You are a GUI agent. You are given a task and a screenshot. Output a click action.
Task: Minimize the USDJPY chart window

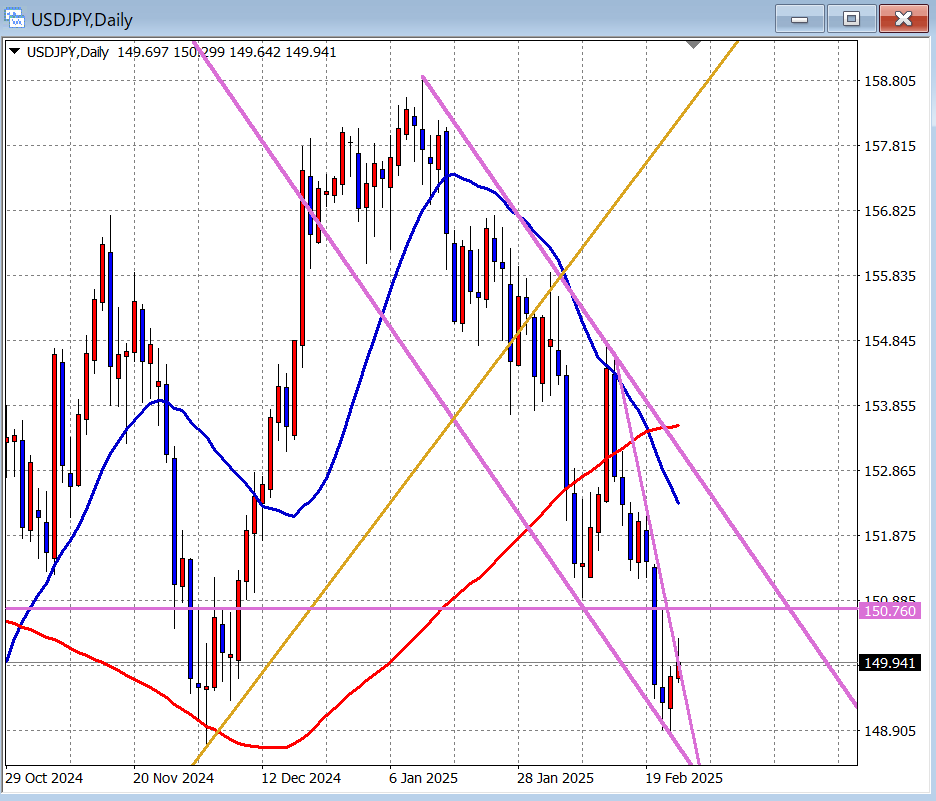pos(799,18)
